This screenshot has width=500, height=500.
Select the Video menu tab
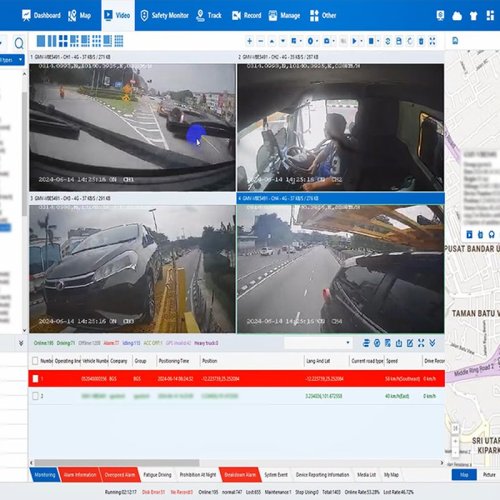tap(117, 15)
